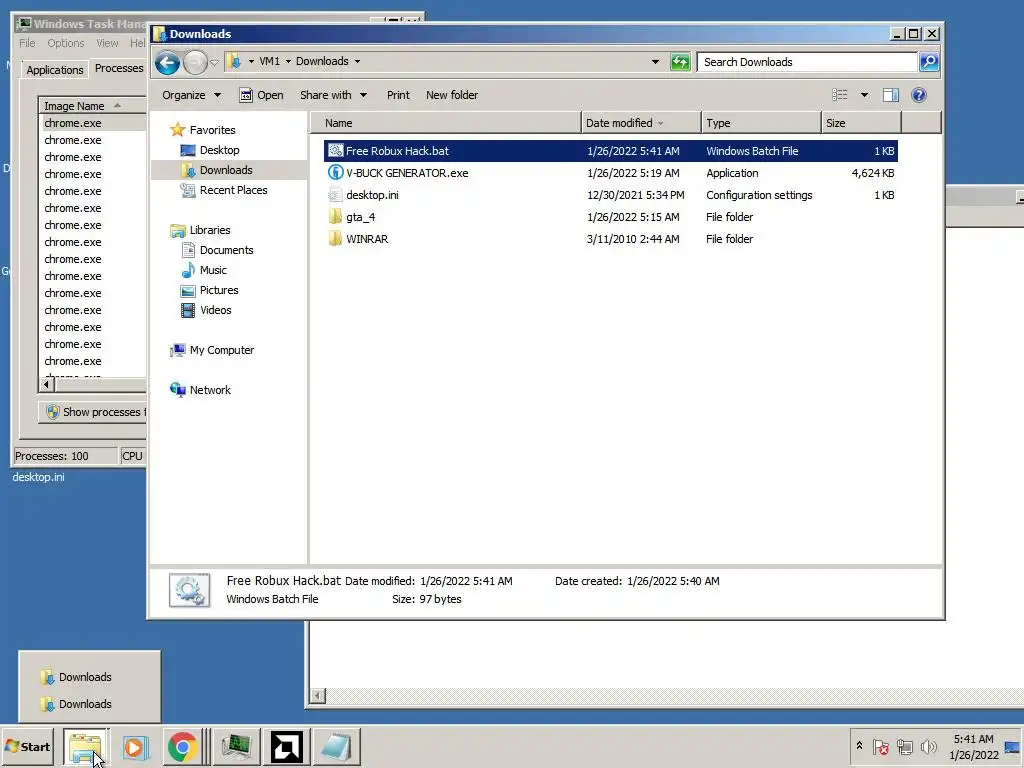The image size is (1024, 768).
Task: Open Videos library in sidebar
Action: click(x=216, y=310)
